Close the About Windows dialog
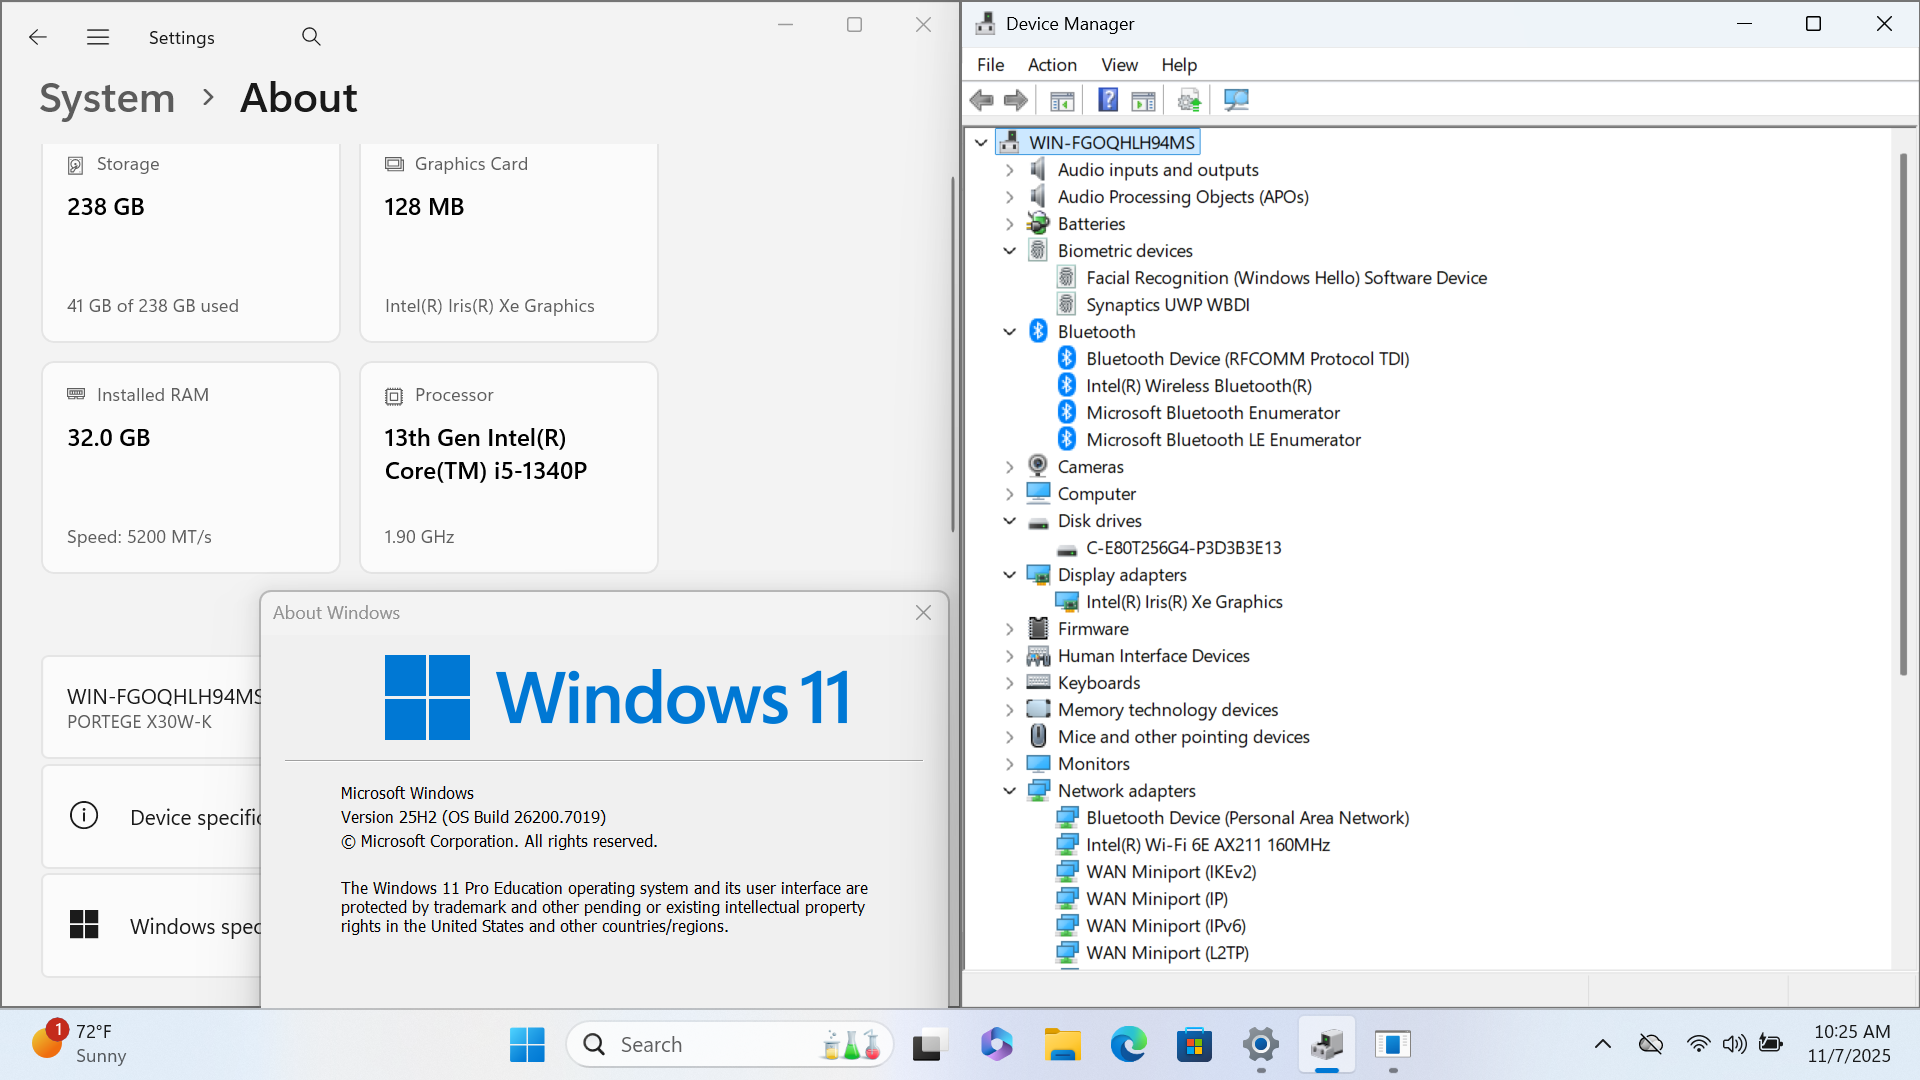1920x1080 pixels. click(x=923, y=613)
